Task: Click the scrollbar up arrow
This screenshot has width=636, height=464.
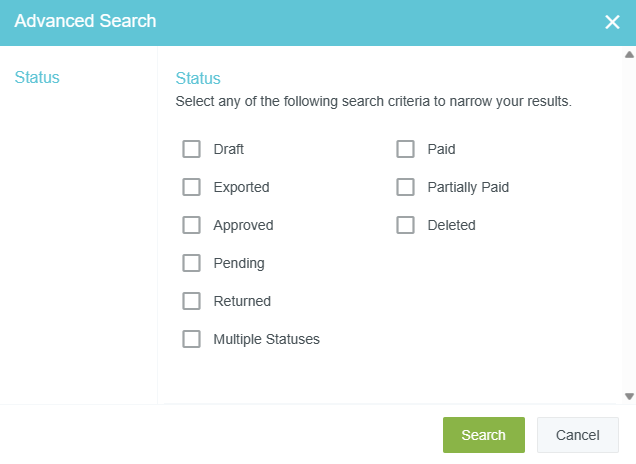Action: click(x=629, y=56)
